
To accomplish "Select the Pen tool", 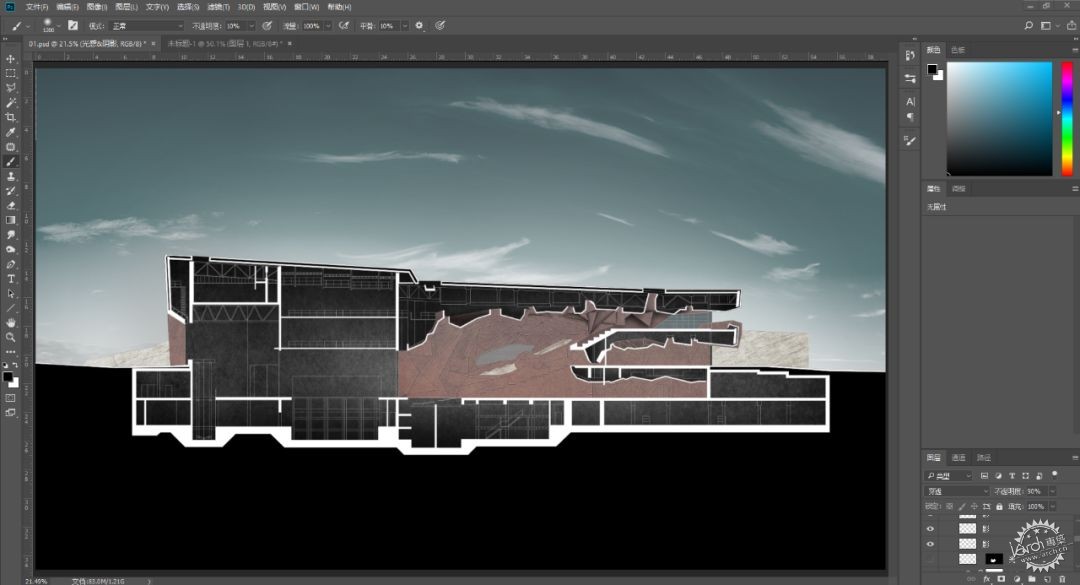I will pyautogui.click(x=10, y=265).
